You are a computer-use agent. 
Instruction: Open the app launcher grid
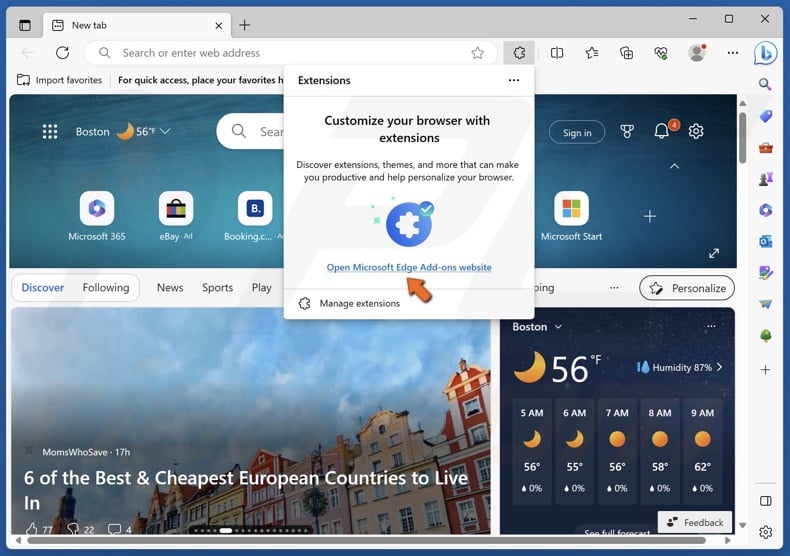pyautogui.click(x=49, y=131)
